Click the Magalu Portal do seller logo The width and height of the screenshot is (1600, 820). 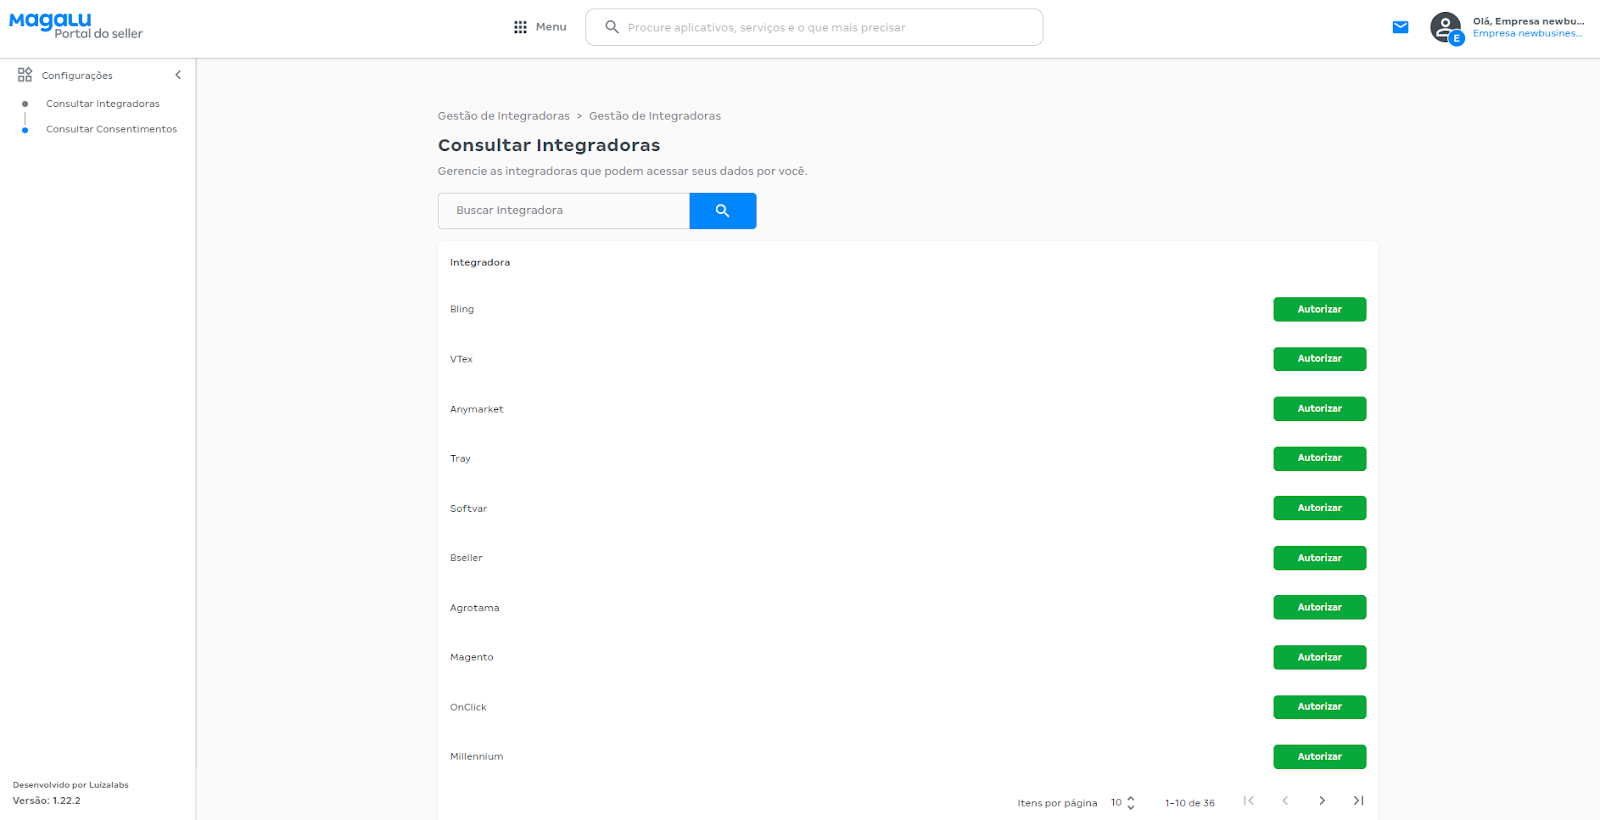coord(76,26)
